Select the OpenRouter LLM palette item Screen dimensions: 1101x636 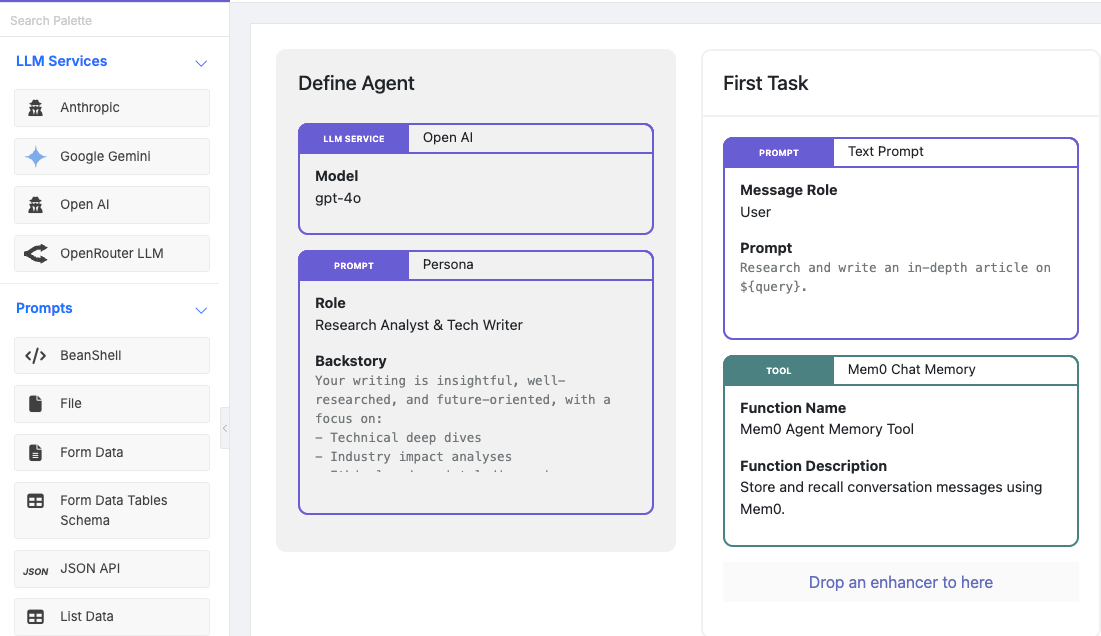pos(112,253)
